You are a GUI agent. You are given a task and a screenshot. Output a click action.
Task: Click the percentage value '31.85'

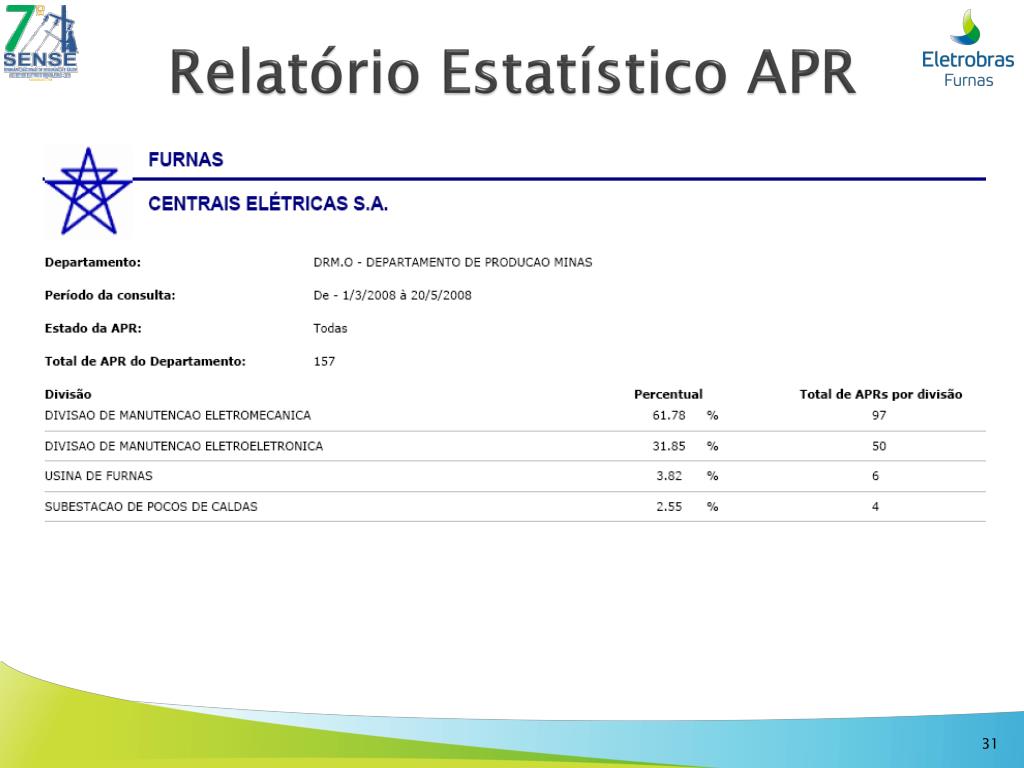pos(669,446)
